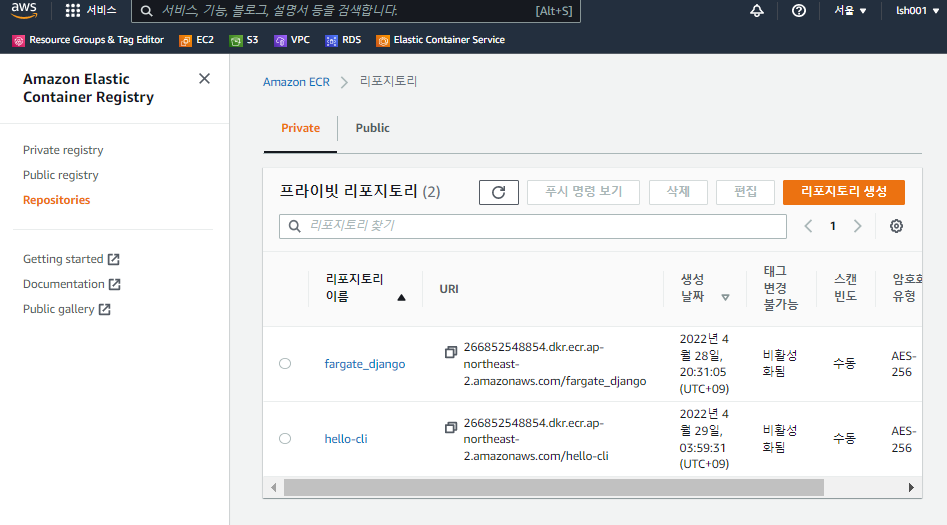Click AES-256 in the fargate_django row

click(x=904, y=364)
